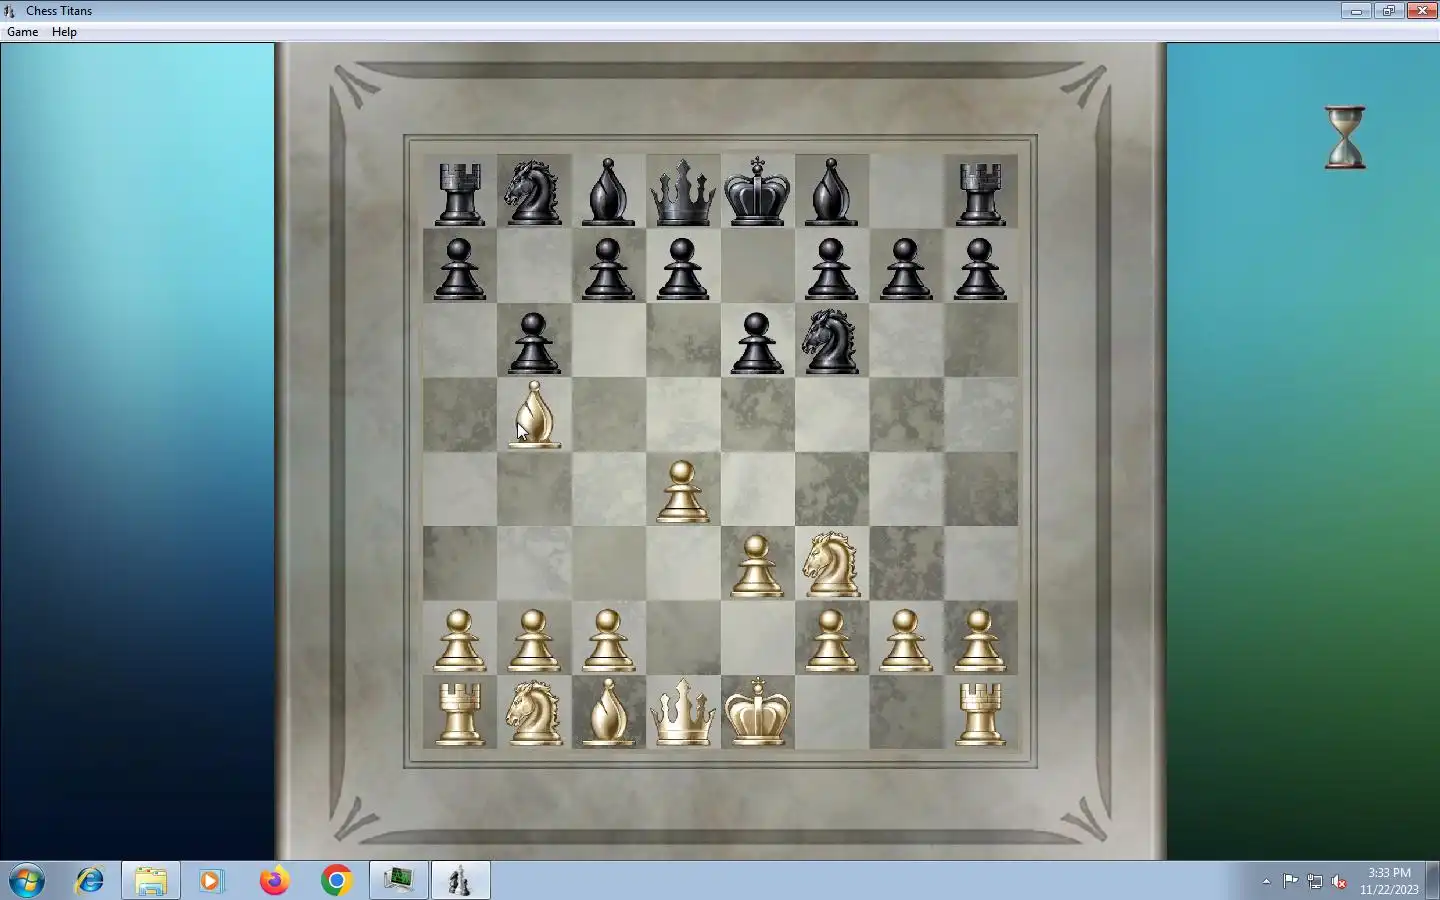The image size is (1440, 900).
Task: Switch to the Chess Titans taskbar button
Action: point(461,881)
